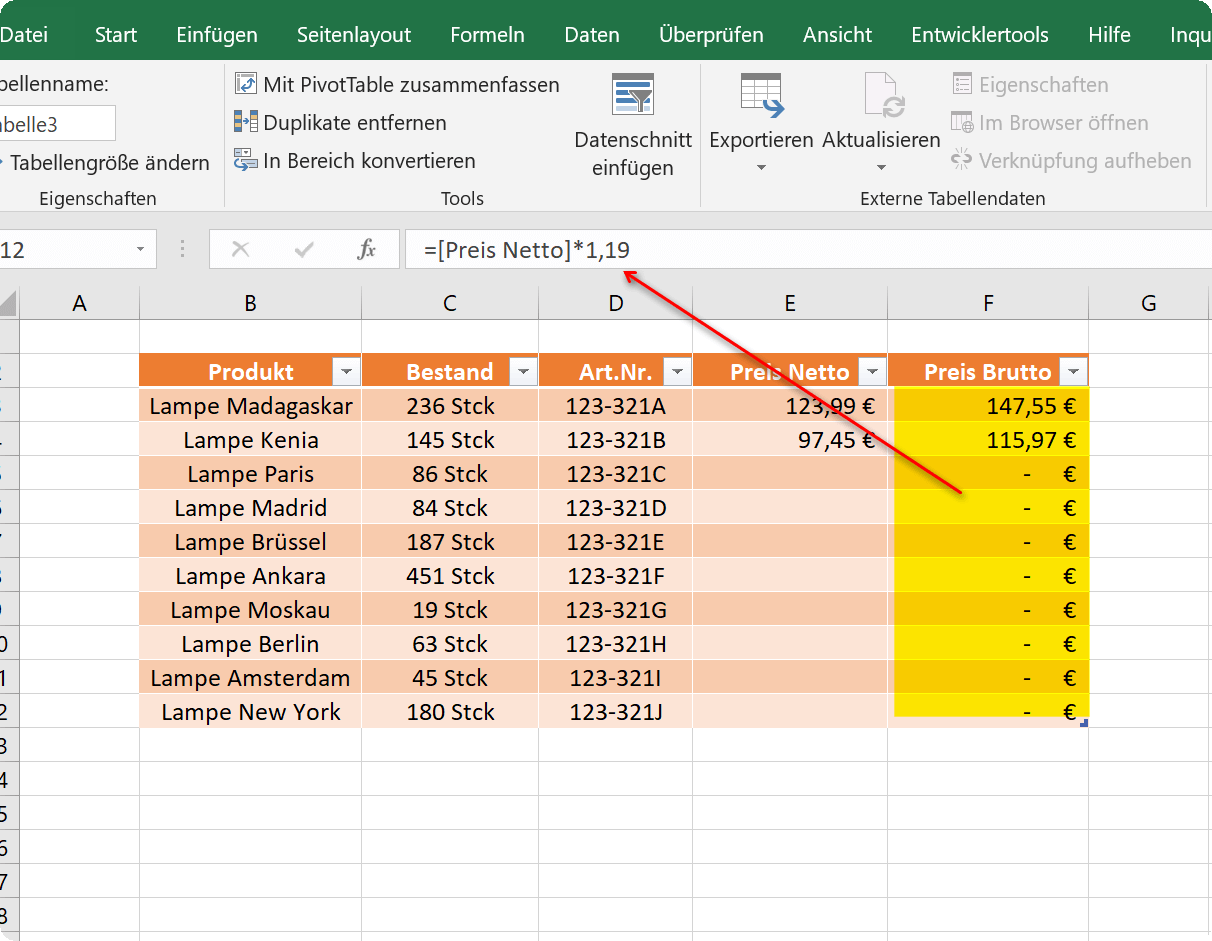The width and height of the screenshot is (1212, 941).
Task: Click the select-all corner of the sheet
Action: point(8,303)
